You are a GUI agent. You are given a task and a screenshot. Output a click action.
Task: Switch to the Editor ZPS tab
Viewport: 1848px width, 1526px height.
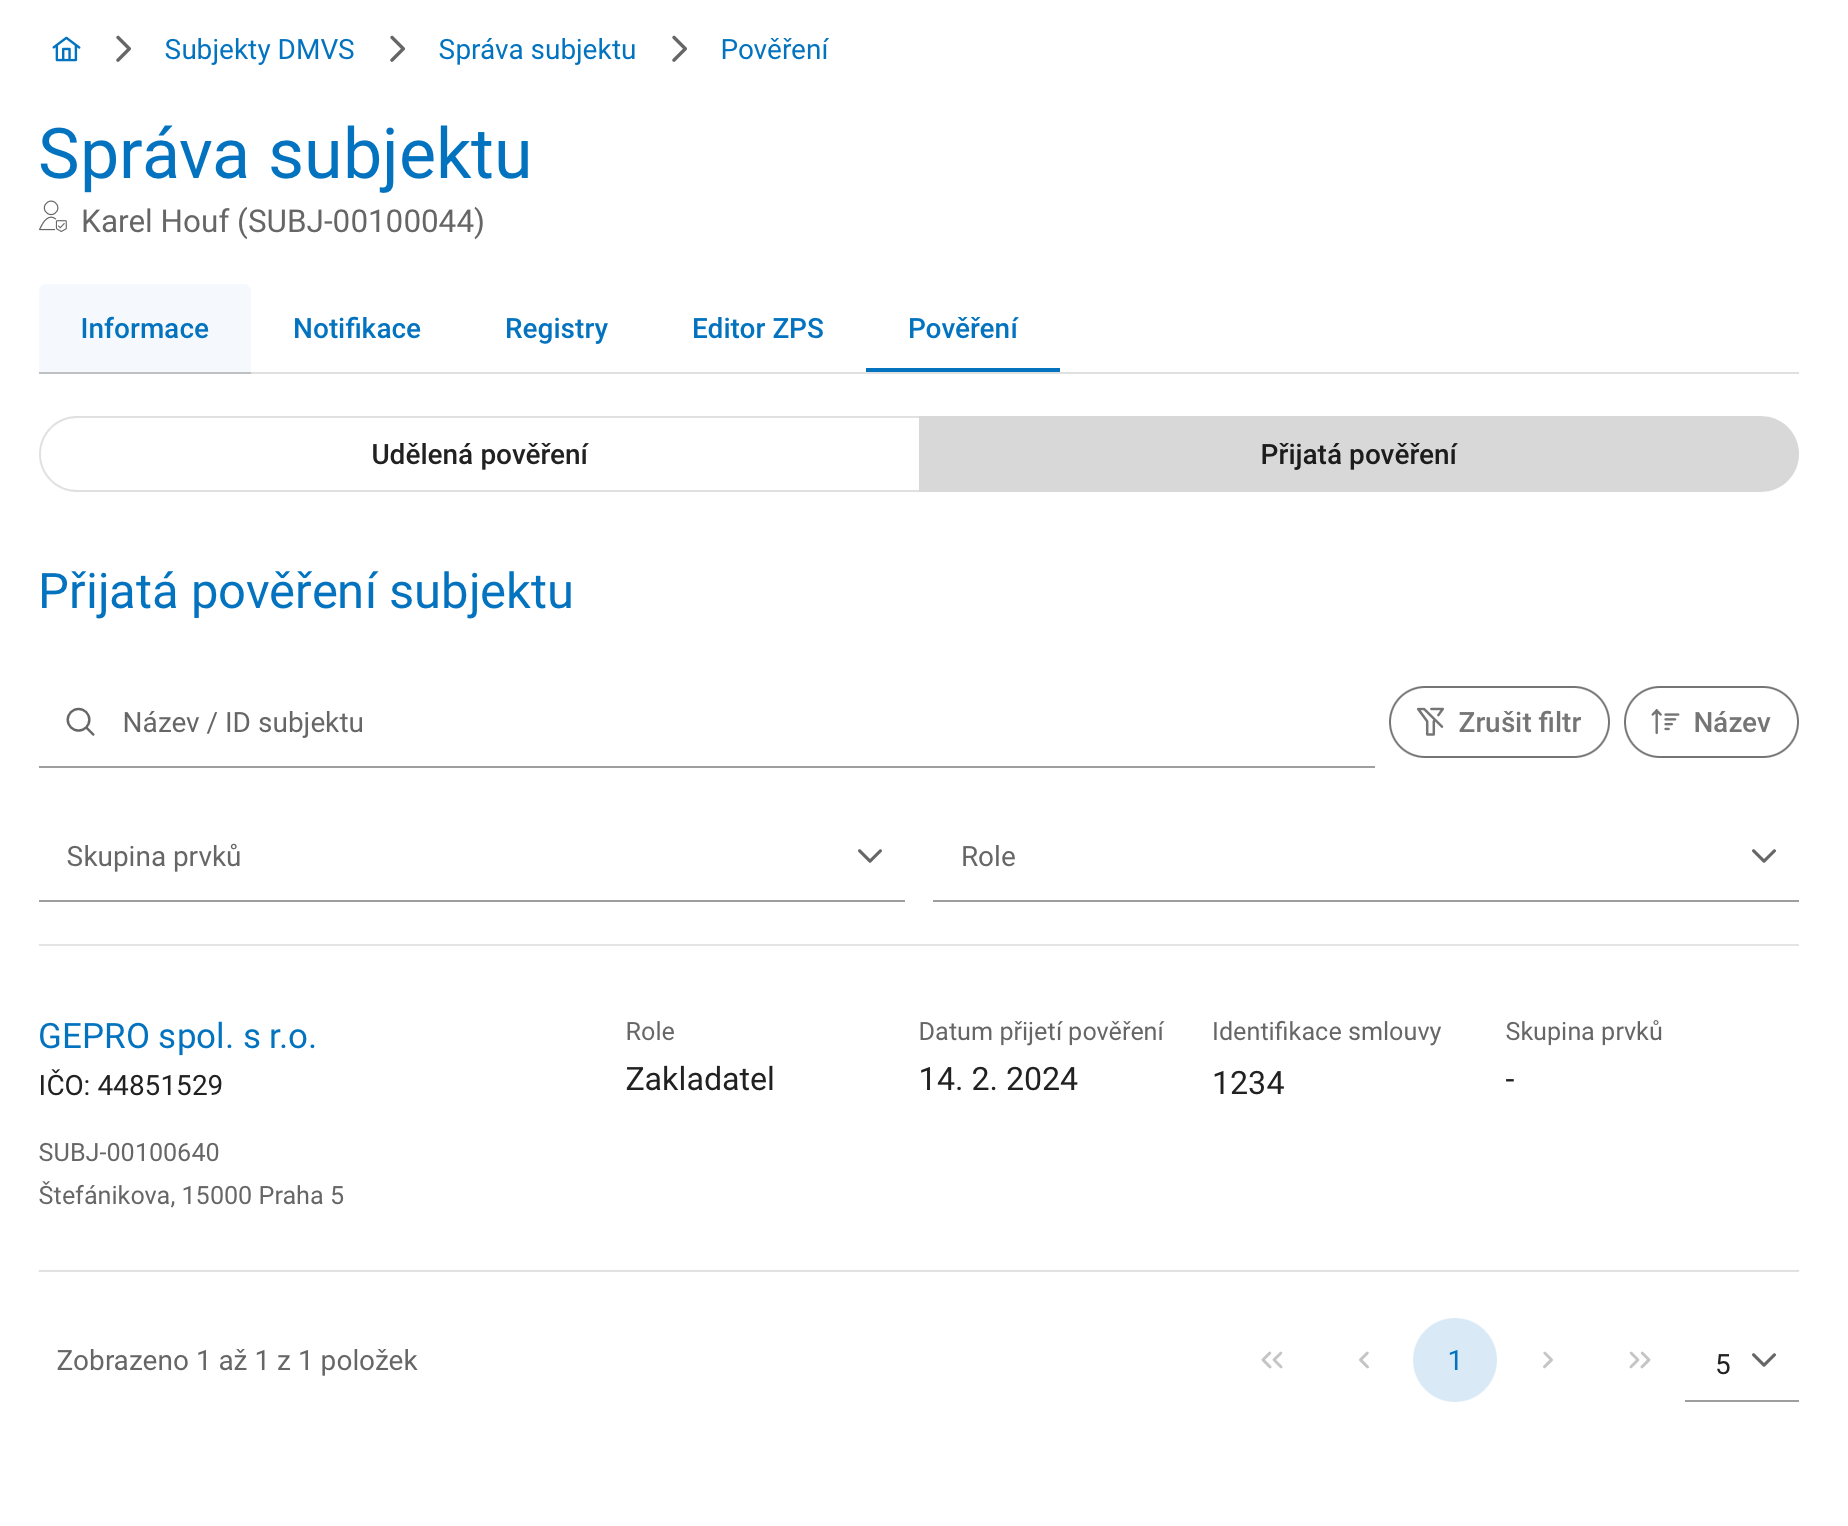pos(757,328)
